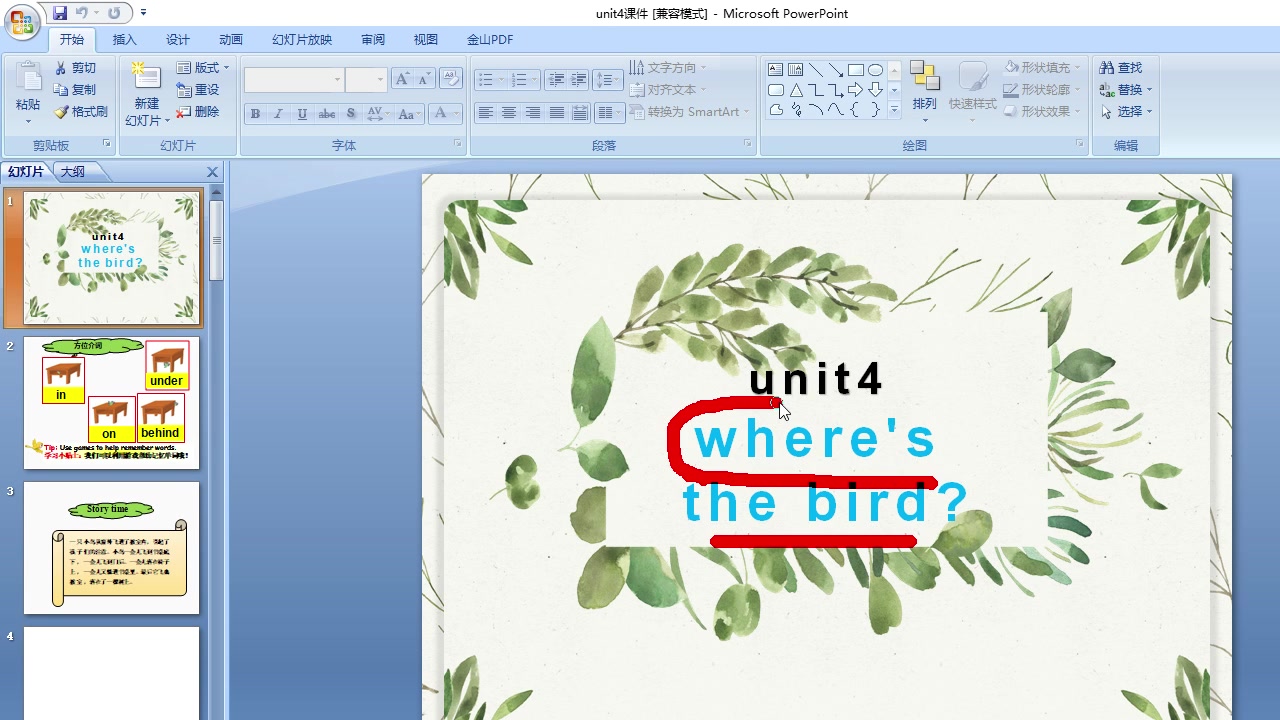Toggle Italic formatting
1280x720 pixels.
278,114
